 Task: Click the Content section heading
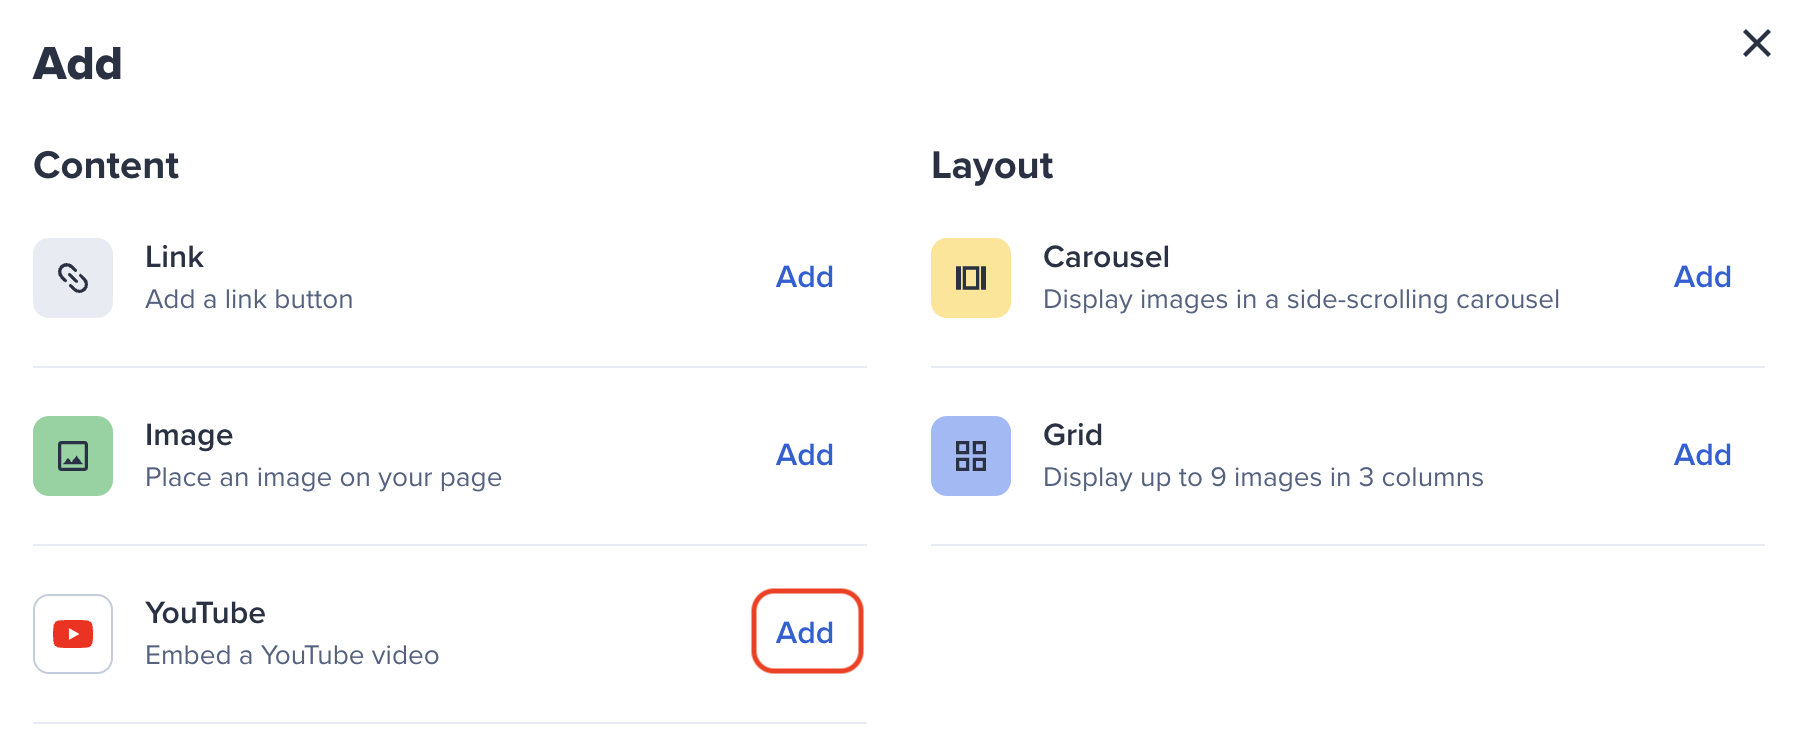coord(106,165)
